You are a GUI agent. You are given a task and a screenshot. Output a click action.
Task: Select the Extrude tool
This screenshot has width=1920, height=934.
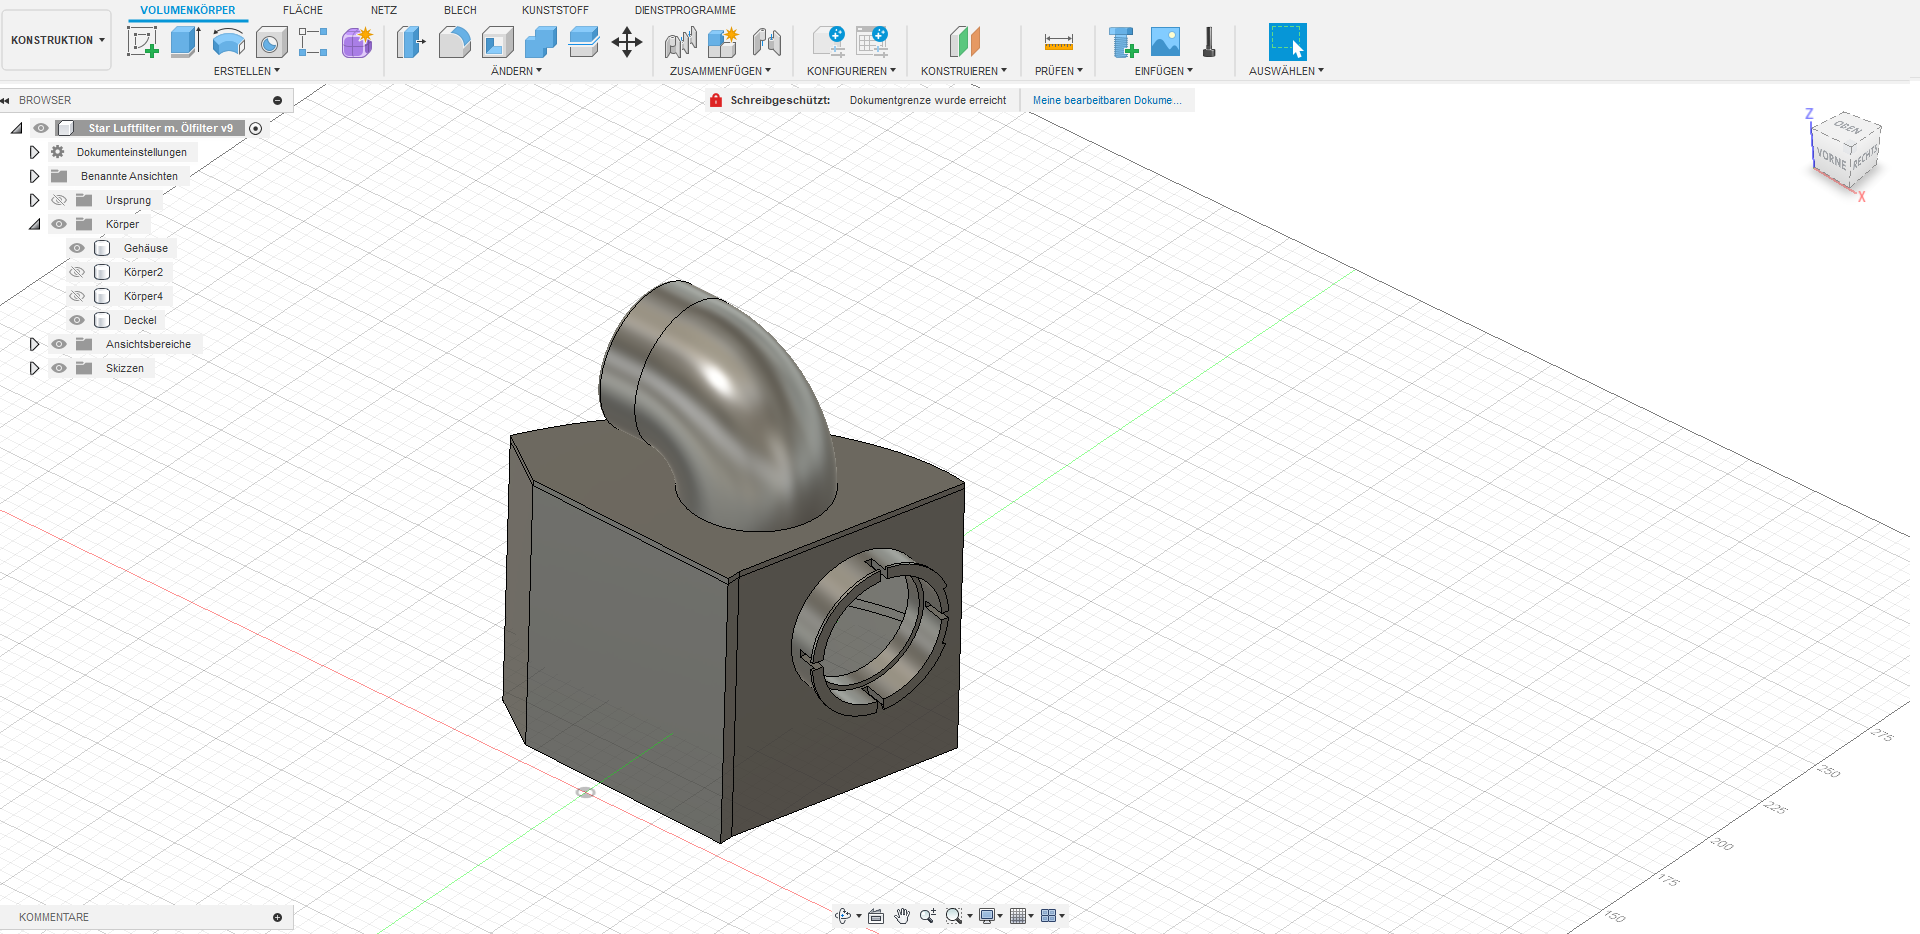pyautogui.click(x=185, y=42)
